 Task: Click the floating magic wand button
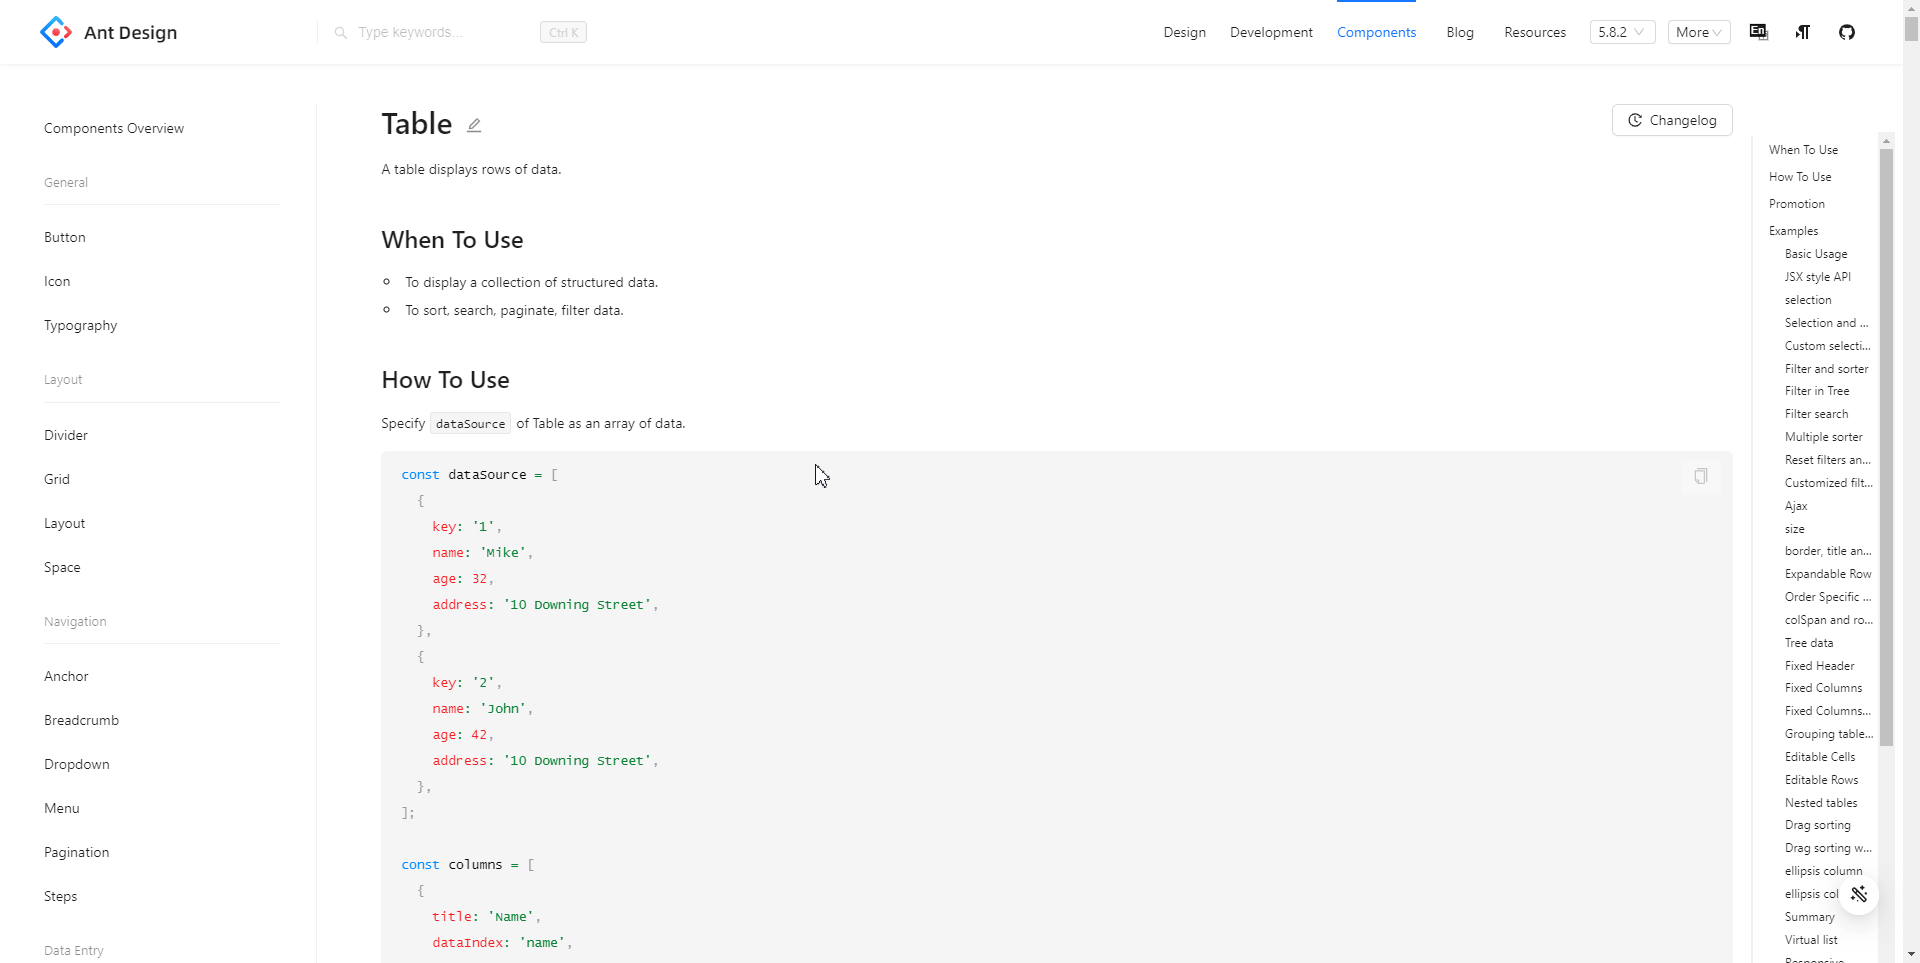(1860, 894)
